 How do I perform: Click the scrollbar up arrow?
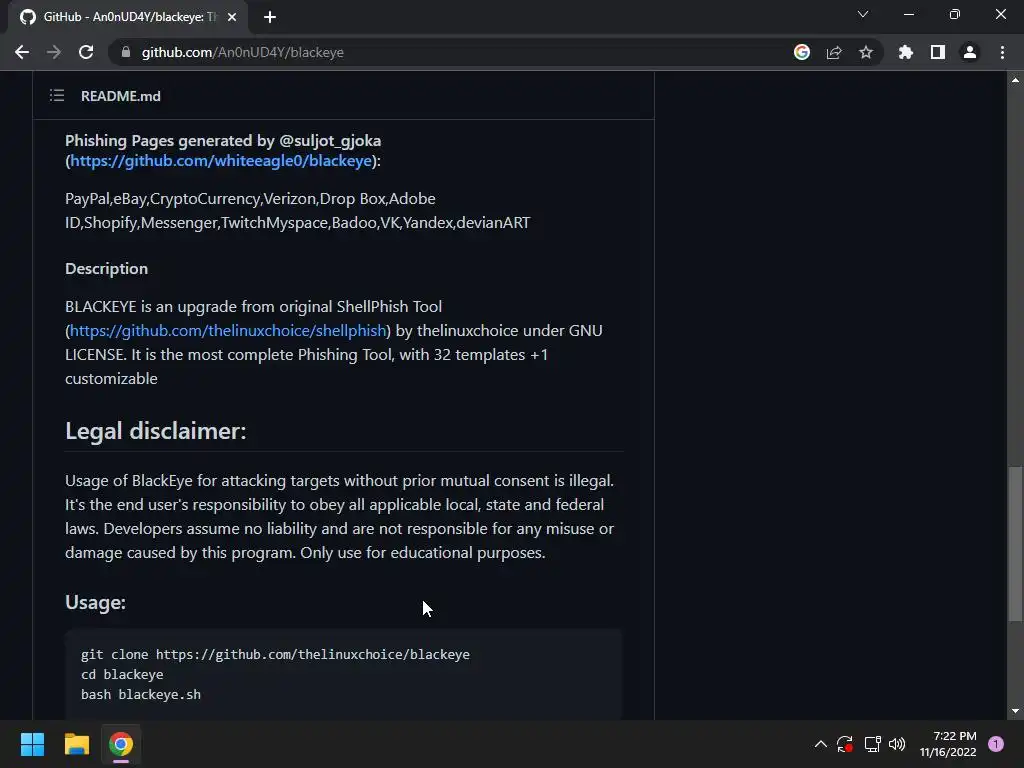pos(1015,80)
